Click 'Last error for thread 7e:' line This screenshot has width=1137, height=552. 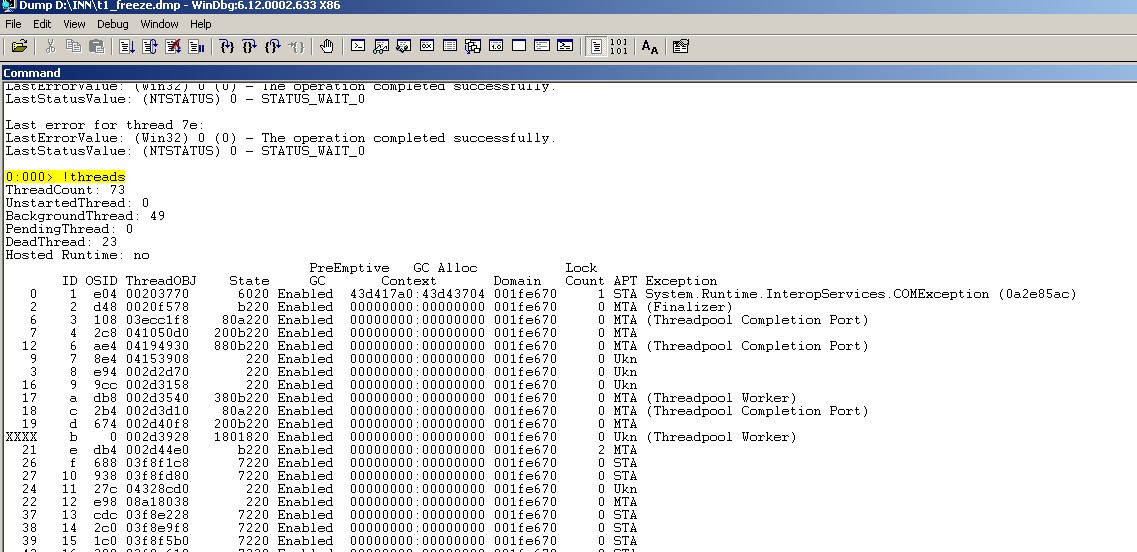click(104, 125)
